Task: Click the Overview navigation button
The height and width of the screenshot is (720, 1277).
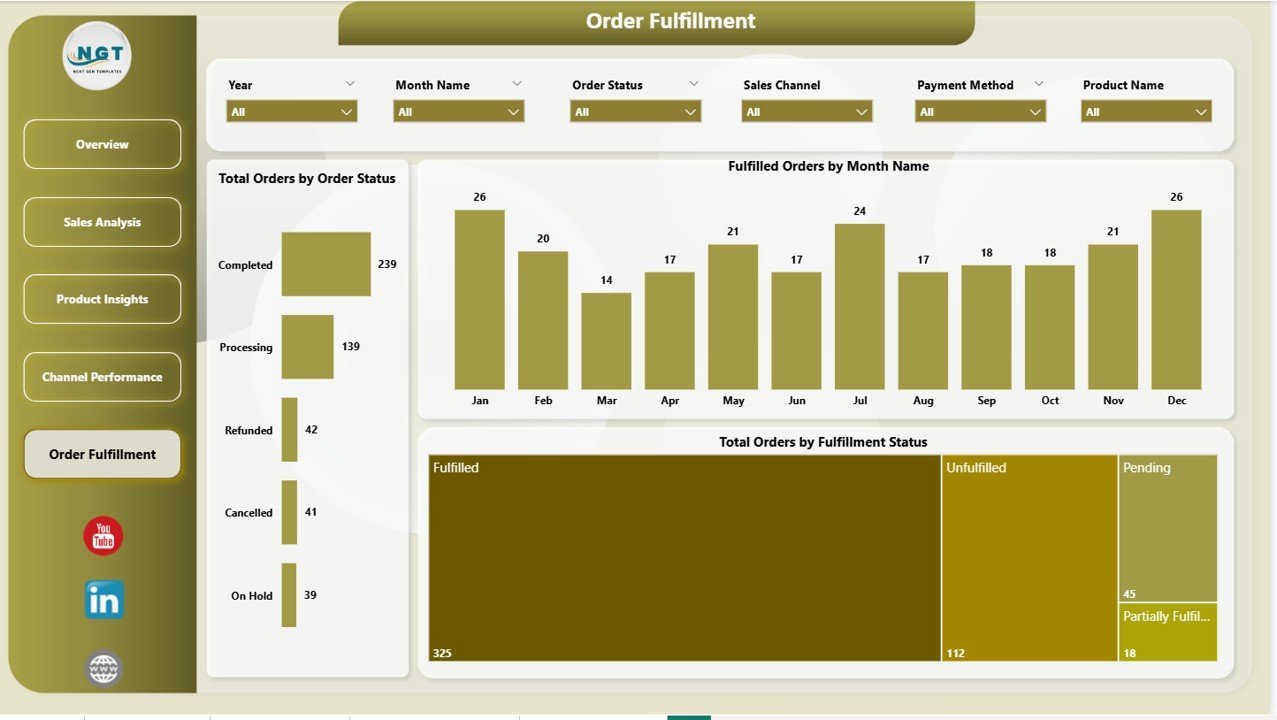Action: pyautogui.click(x=101, y=144)
